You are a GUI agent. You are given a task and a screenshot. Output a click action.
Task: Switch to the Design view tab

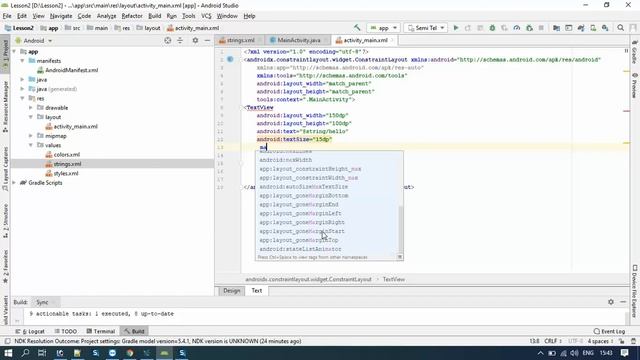(x=231, y=291)
